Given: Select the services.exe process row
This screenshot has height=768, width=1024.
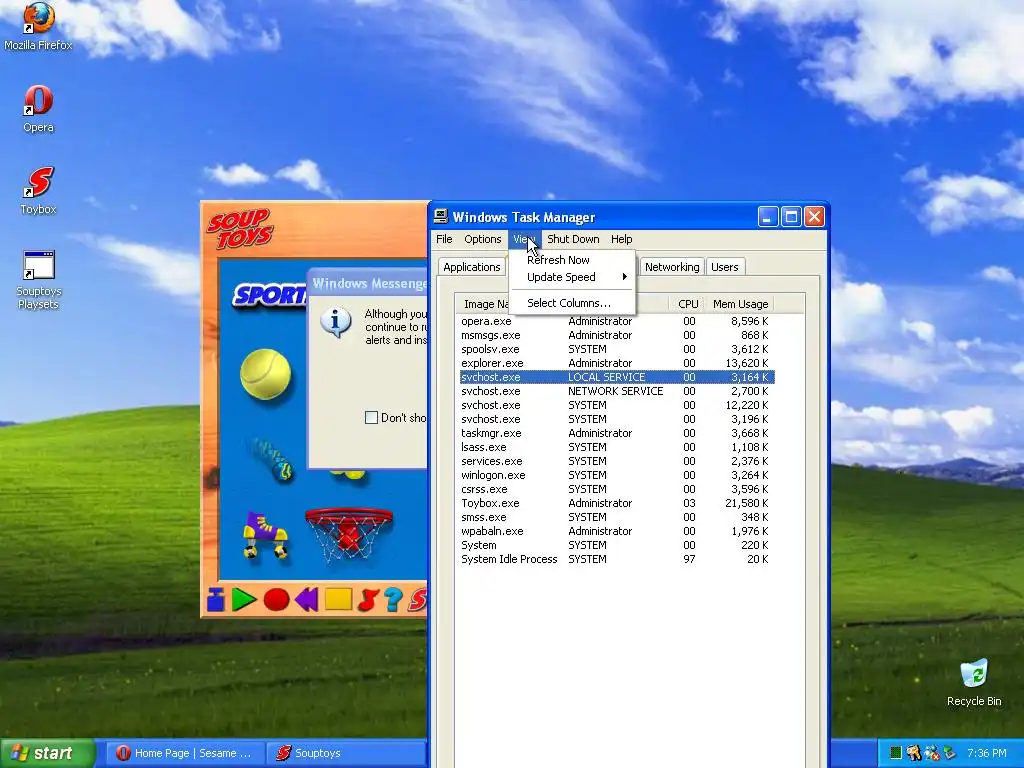Looking at the screenshot, I should (616, 461).
